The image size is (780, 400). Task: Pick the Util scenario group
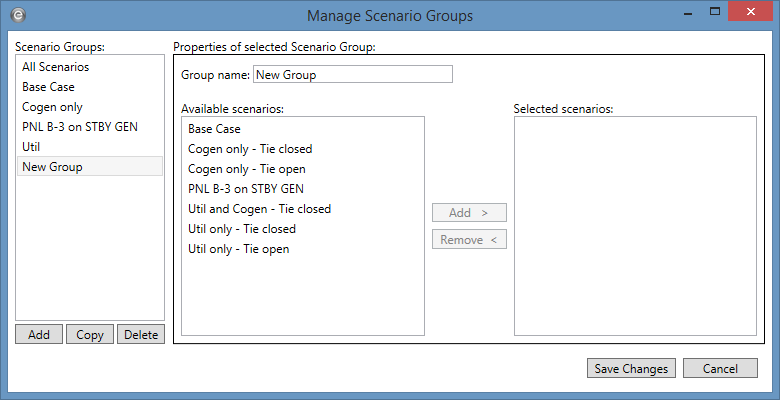click(31, 147)
